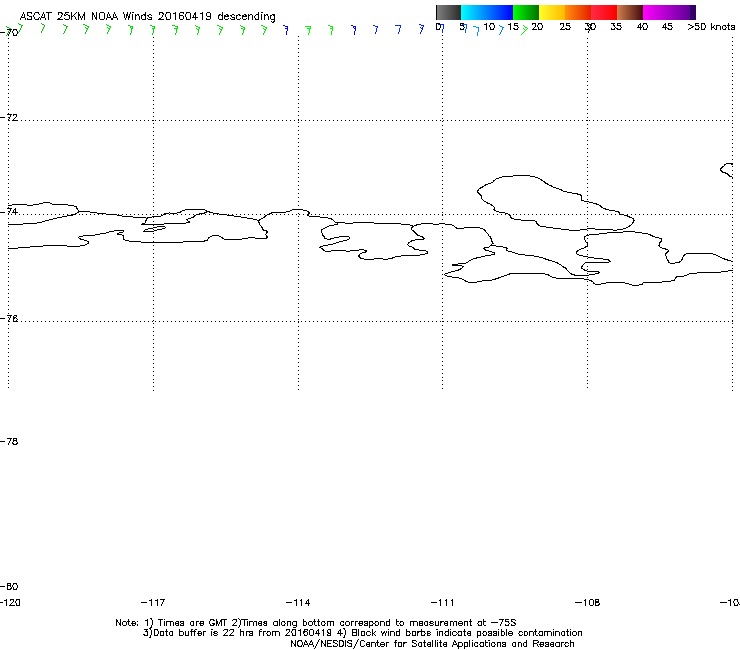Click the ASCAT 25KM NOAA Winds title

tap(148, 16)
